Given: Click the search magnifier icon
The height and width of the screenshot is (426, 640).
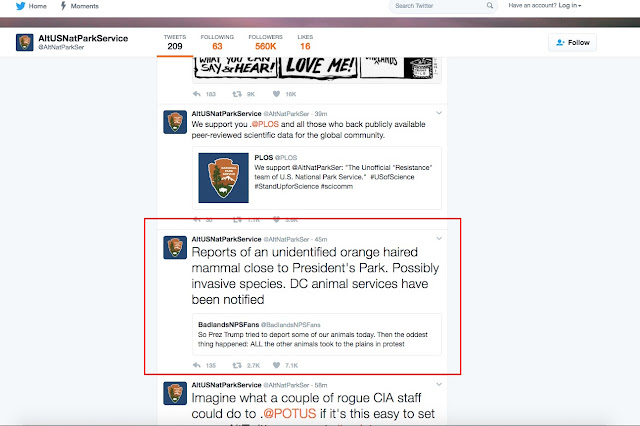Looking at the screenshot, I should tap(489, 6).
